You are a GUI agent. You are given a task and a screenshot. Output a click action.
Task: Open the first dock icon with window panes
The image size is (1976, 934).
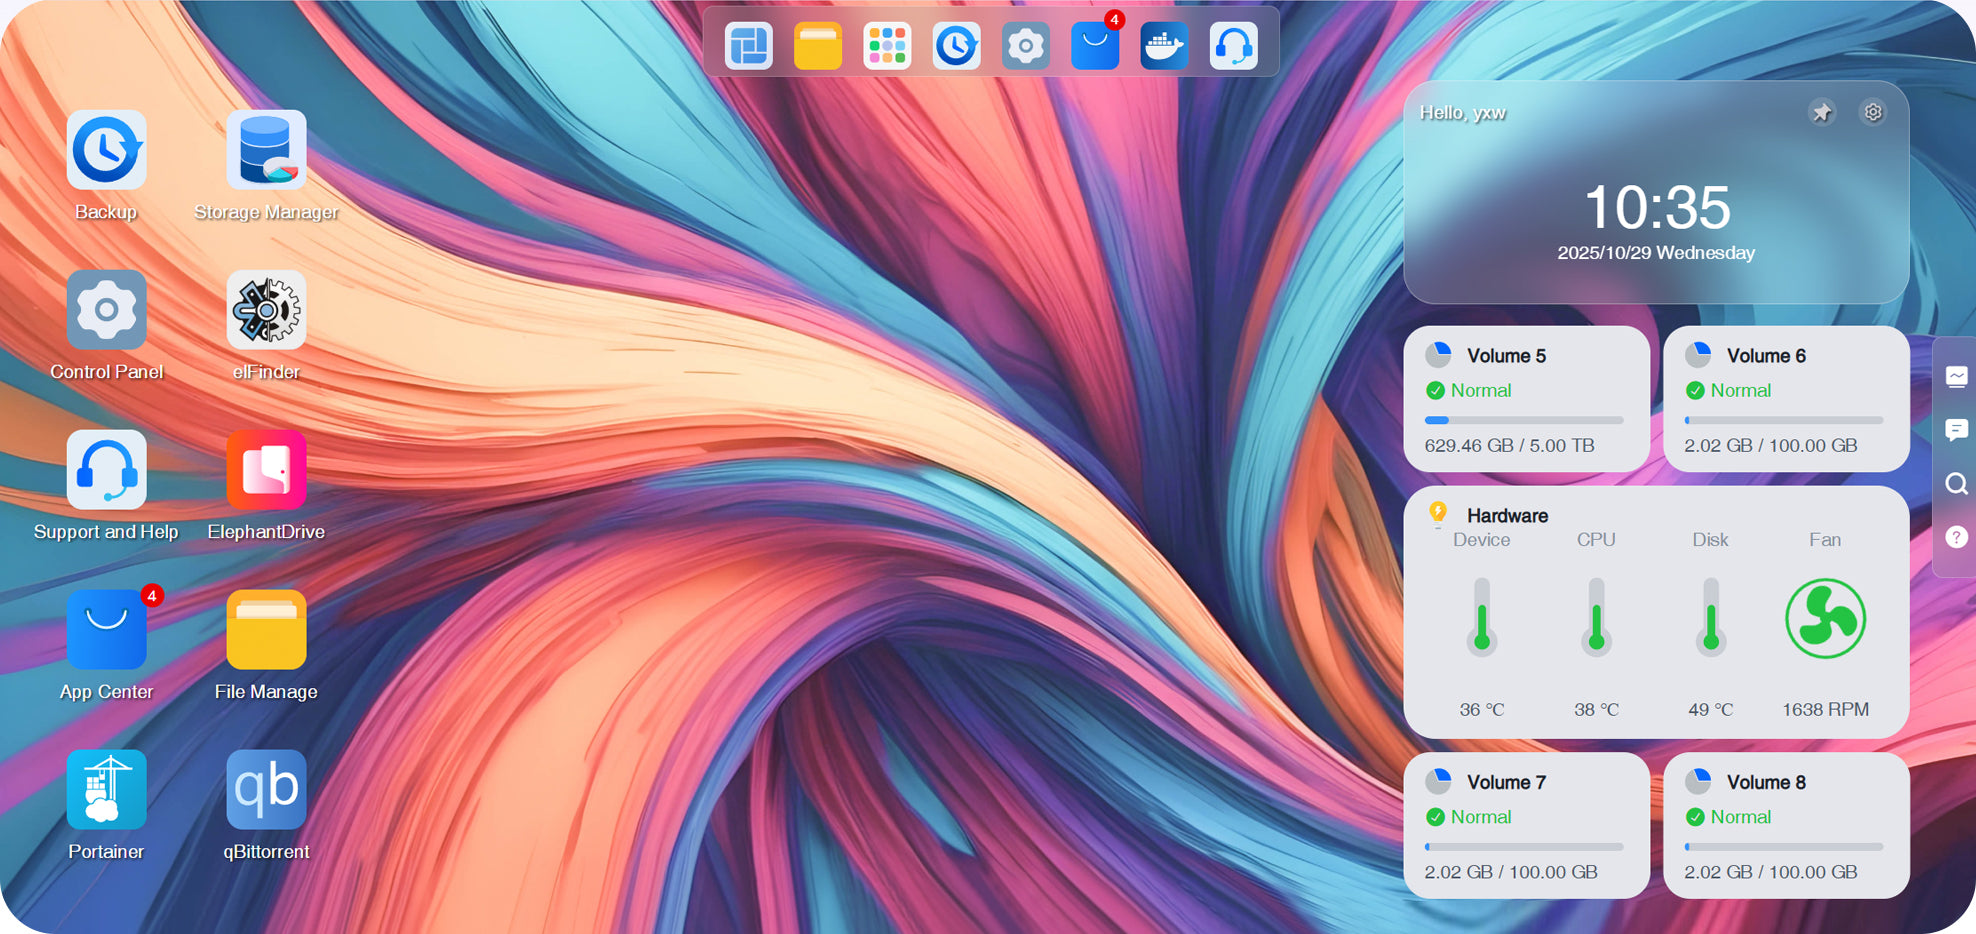749,46
